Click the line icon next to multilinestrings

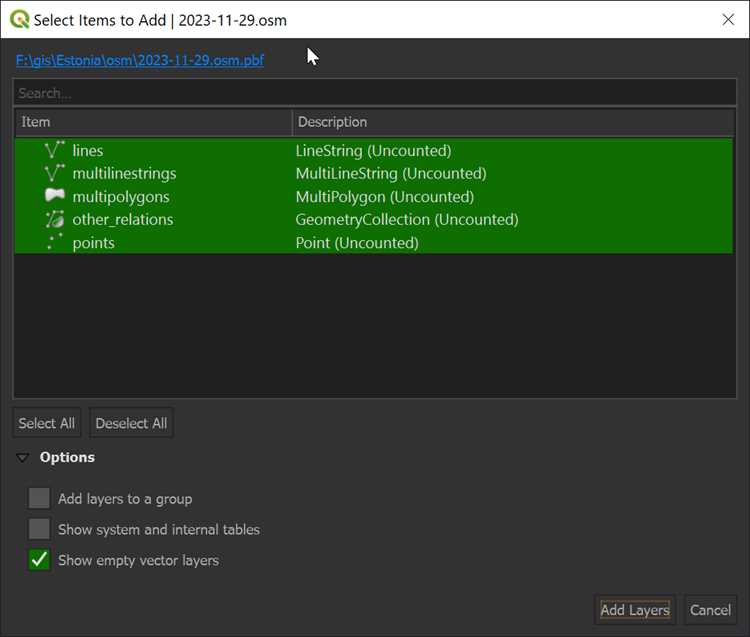tap(55, 173)
